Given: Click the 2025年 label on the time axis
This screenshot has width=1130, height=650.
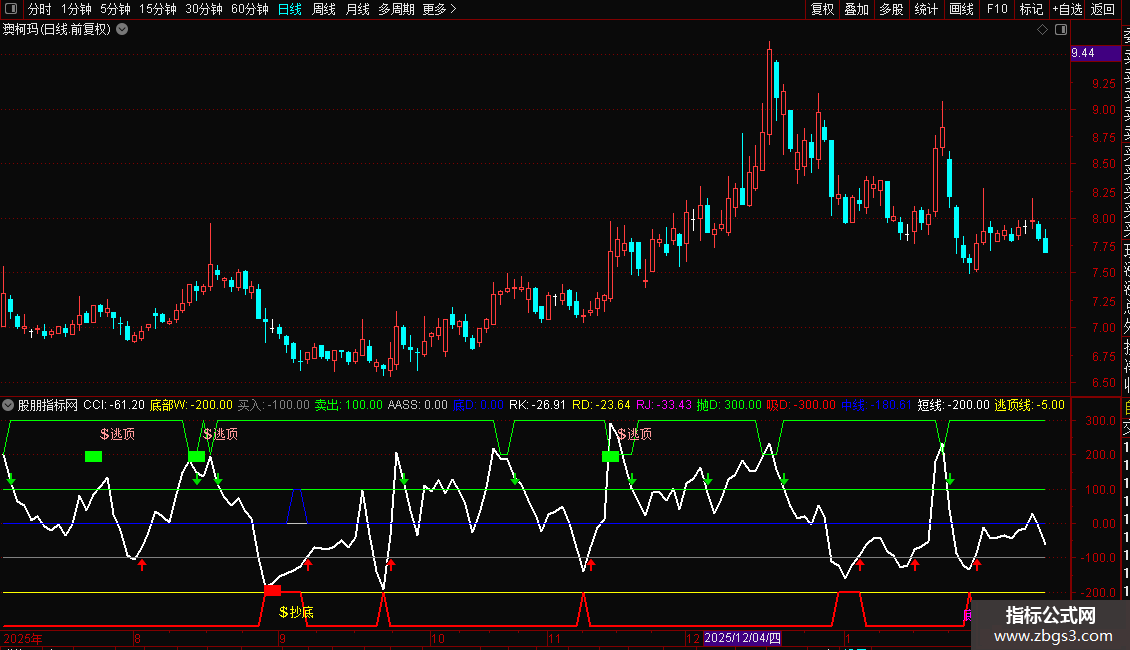Looking at the screenshot, I should point(23,638).
